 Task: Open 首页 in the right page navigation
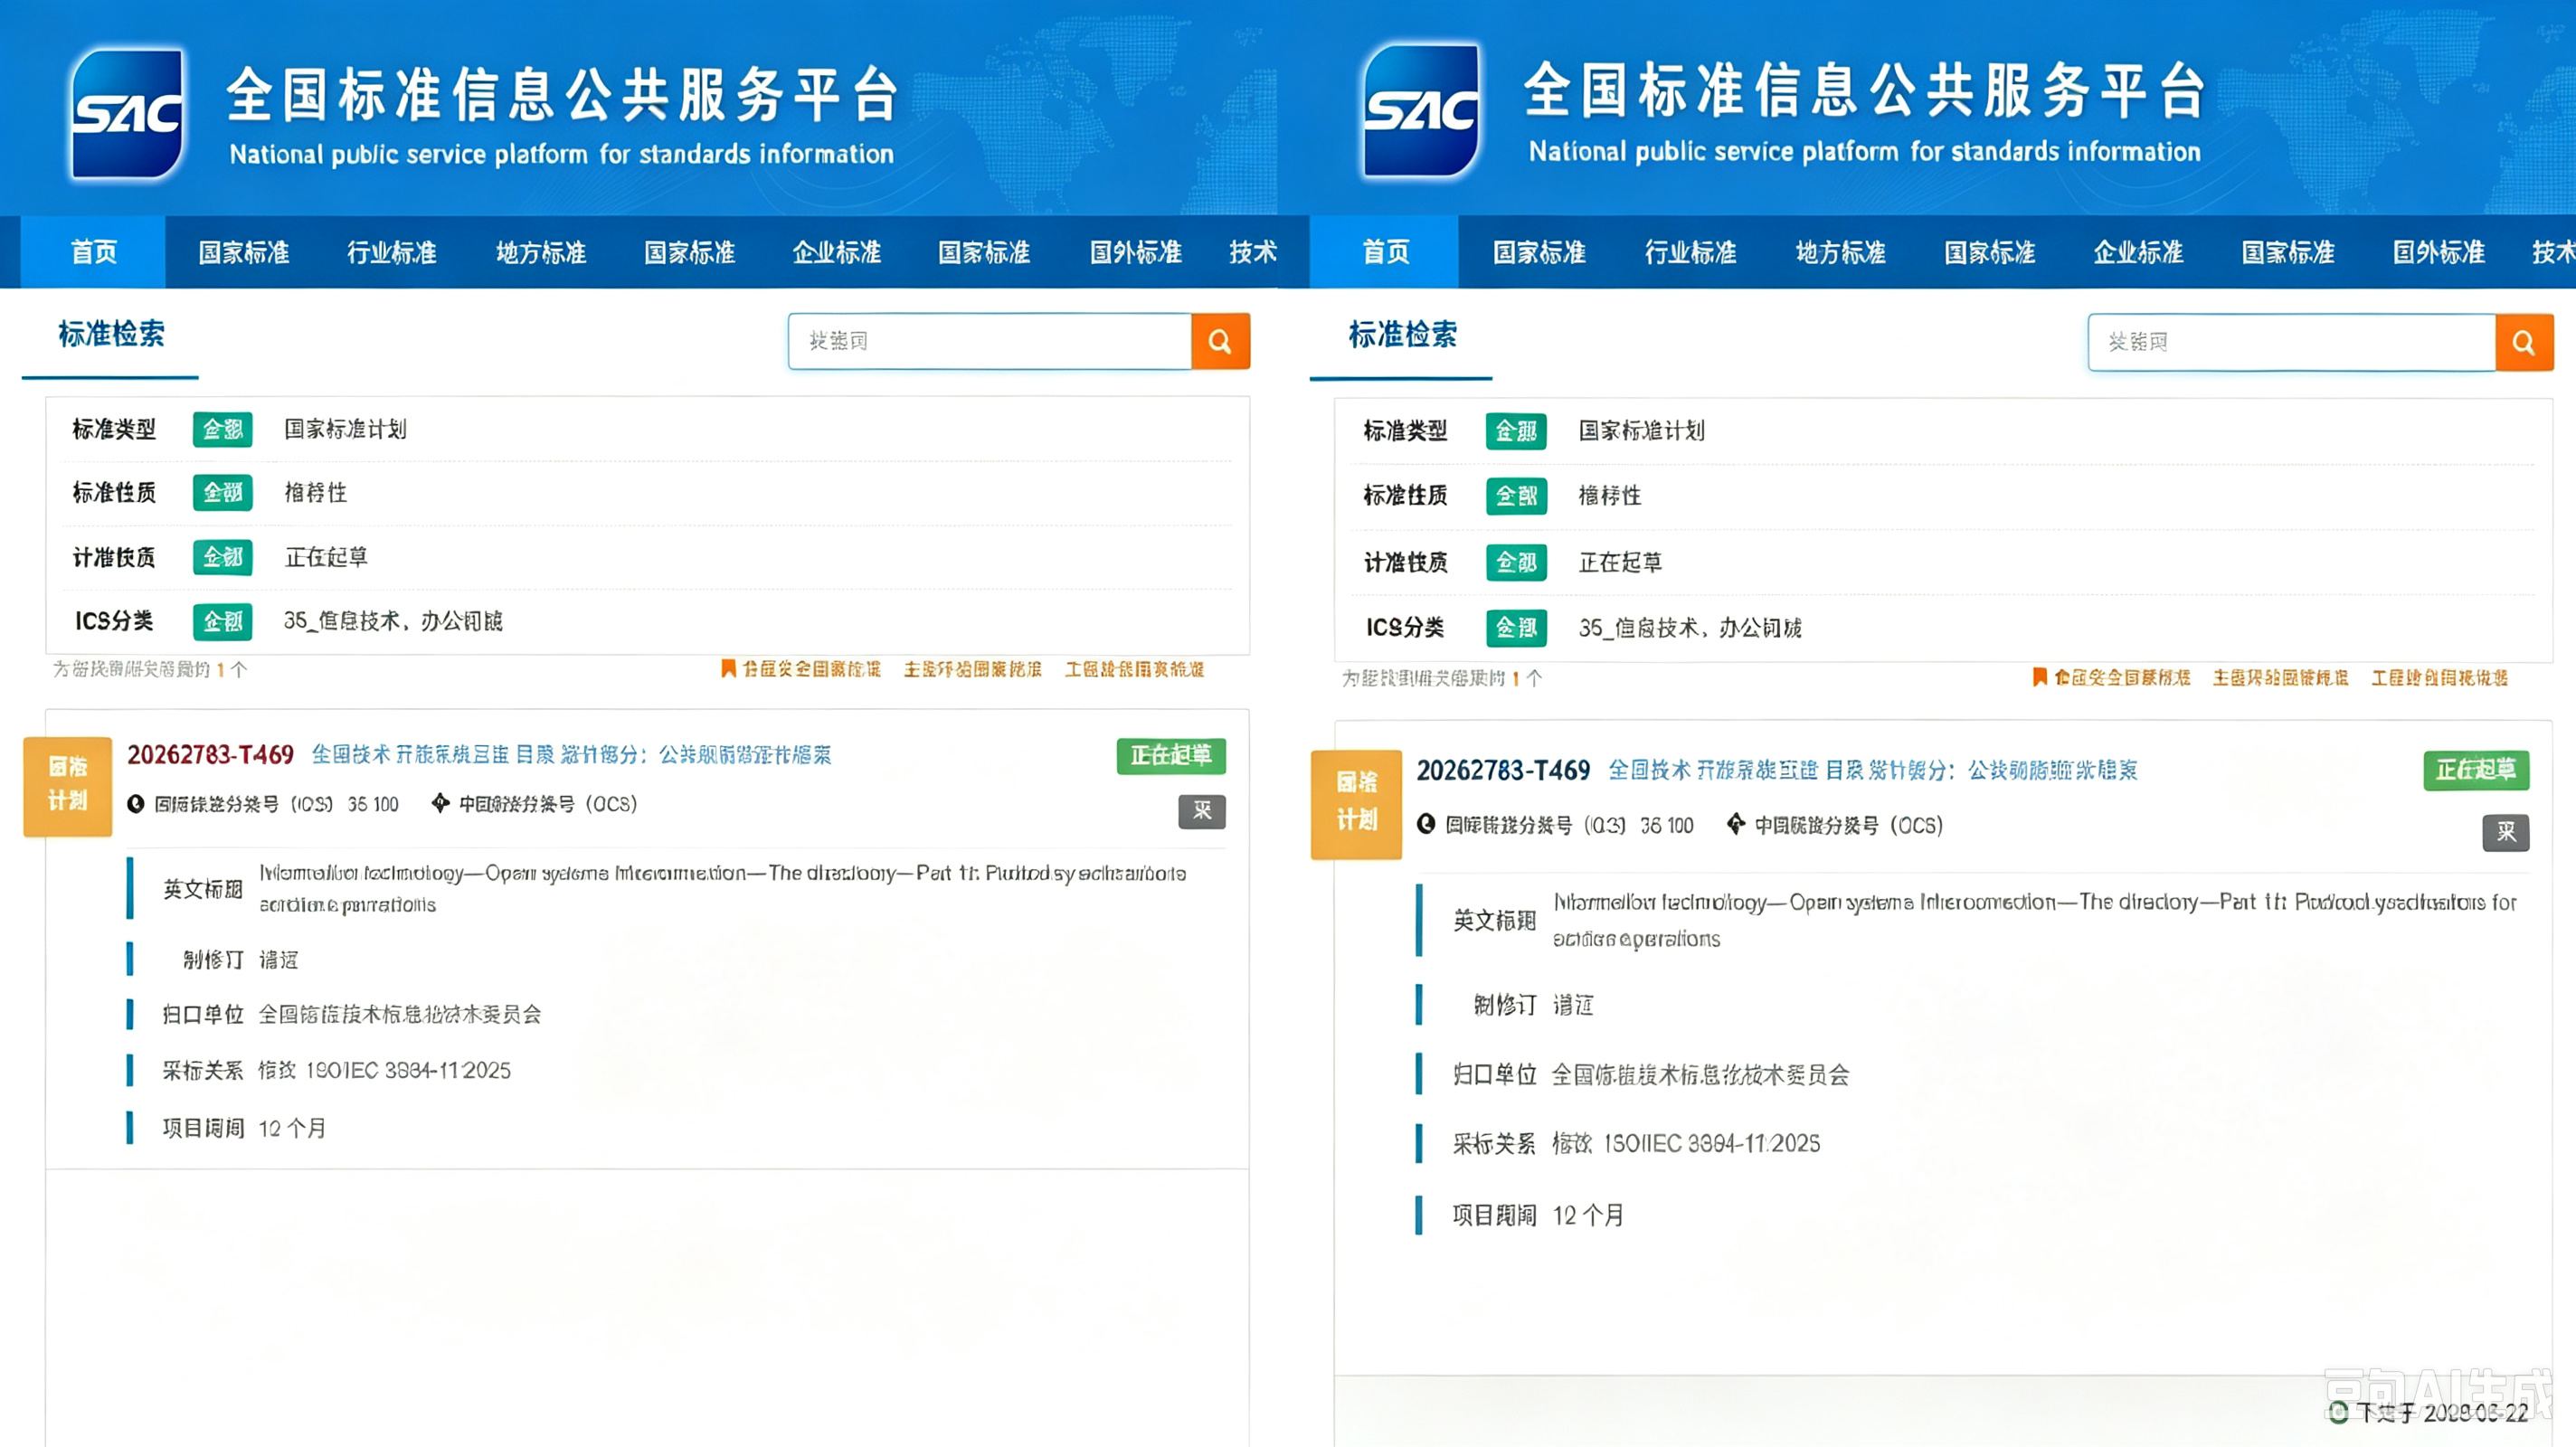tap(1385, 252)
